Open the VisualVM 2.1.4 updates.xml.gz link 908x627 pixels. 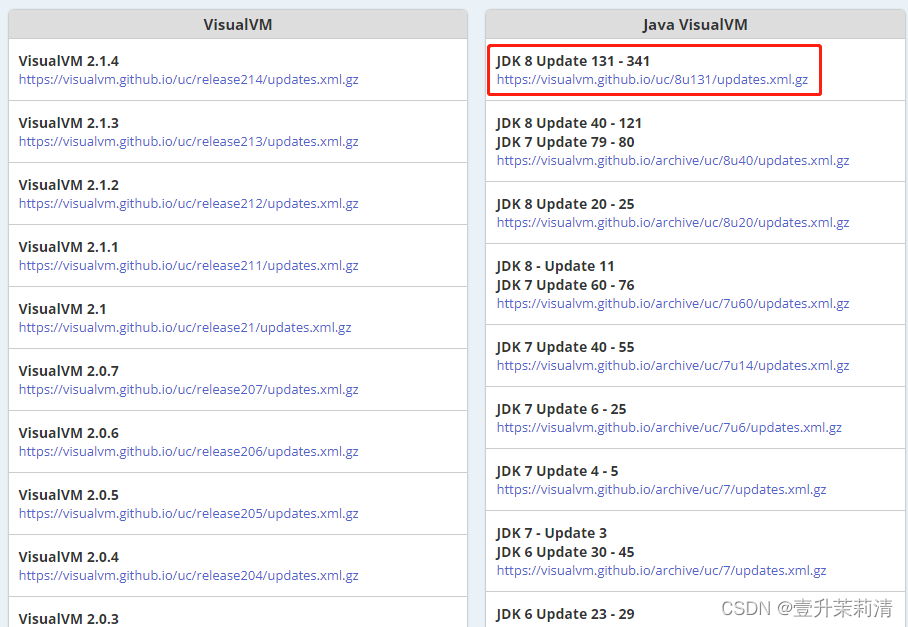click(x=188, y=79)
